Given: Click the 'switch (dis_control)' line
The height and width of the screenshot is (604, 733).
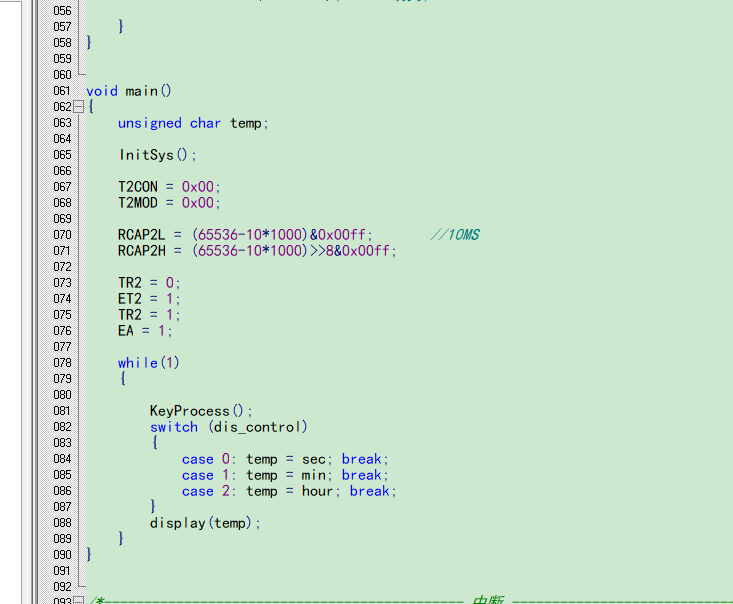Looking at the screenshot, I should pos(229,427).
